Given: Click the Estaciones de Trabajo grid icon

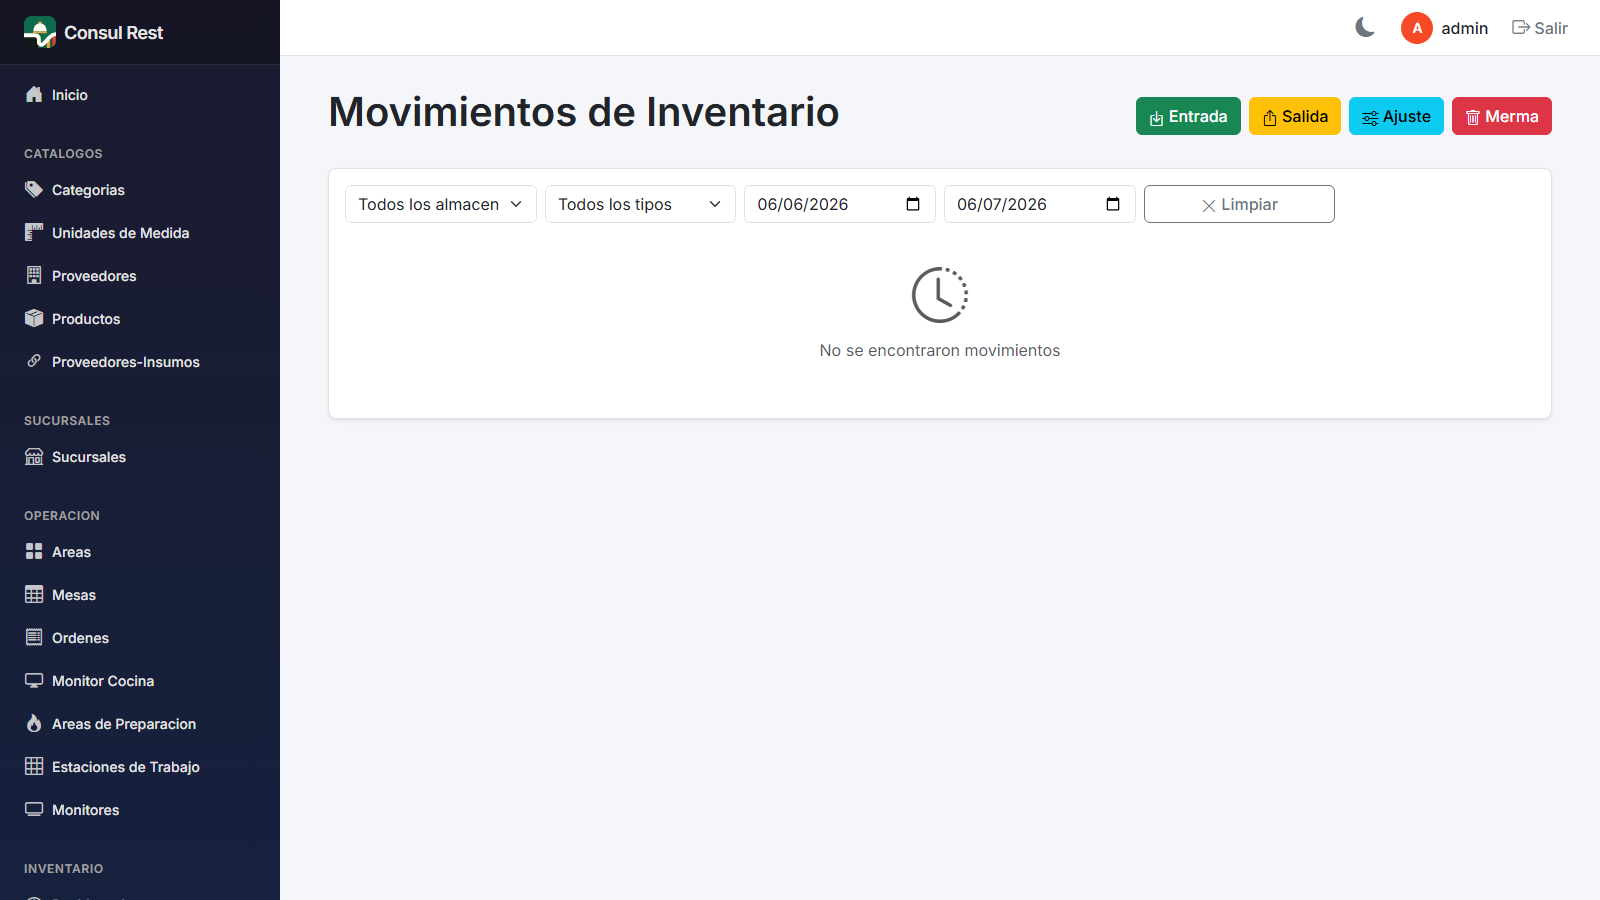Looking at the screenshot, I should click(34, 766).
